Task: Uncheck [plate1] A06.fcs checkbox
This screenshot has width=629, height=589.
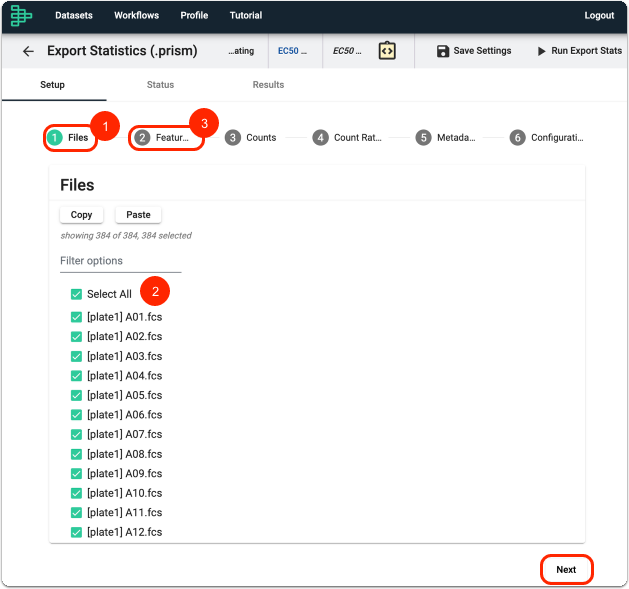Action: click(76, 414)
